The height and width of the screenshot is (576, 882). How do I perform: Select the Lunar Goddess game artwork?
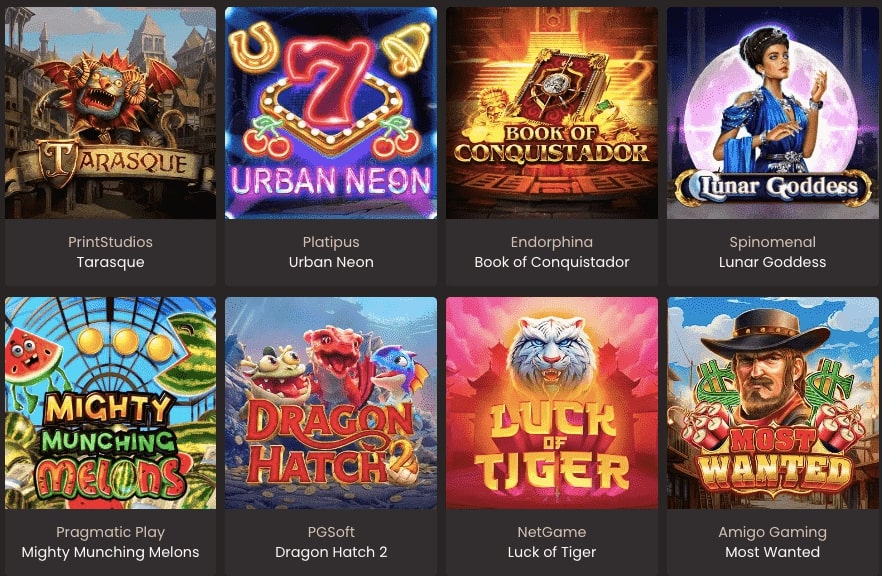tap(772, 112)
